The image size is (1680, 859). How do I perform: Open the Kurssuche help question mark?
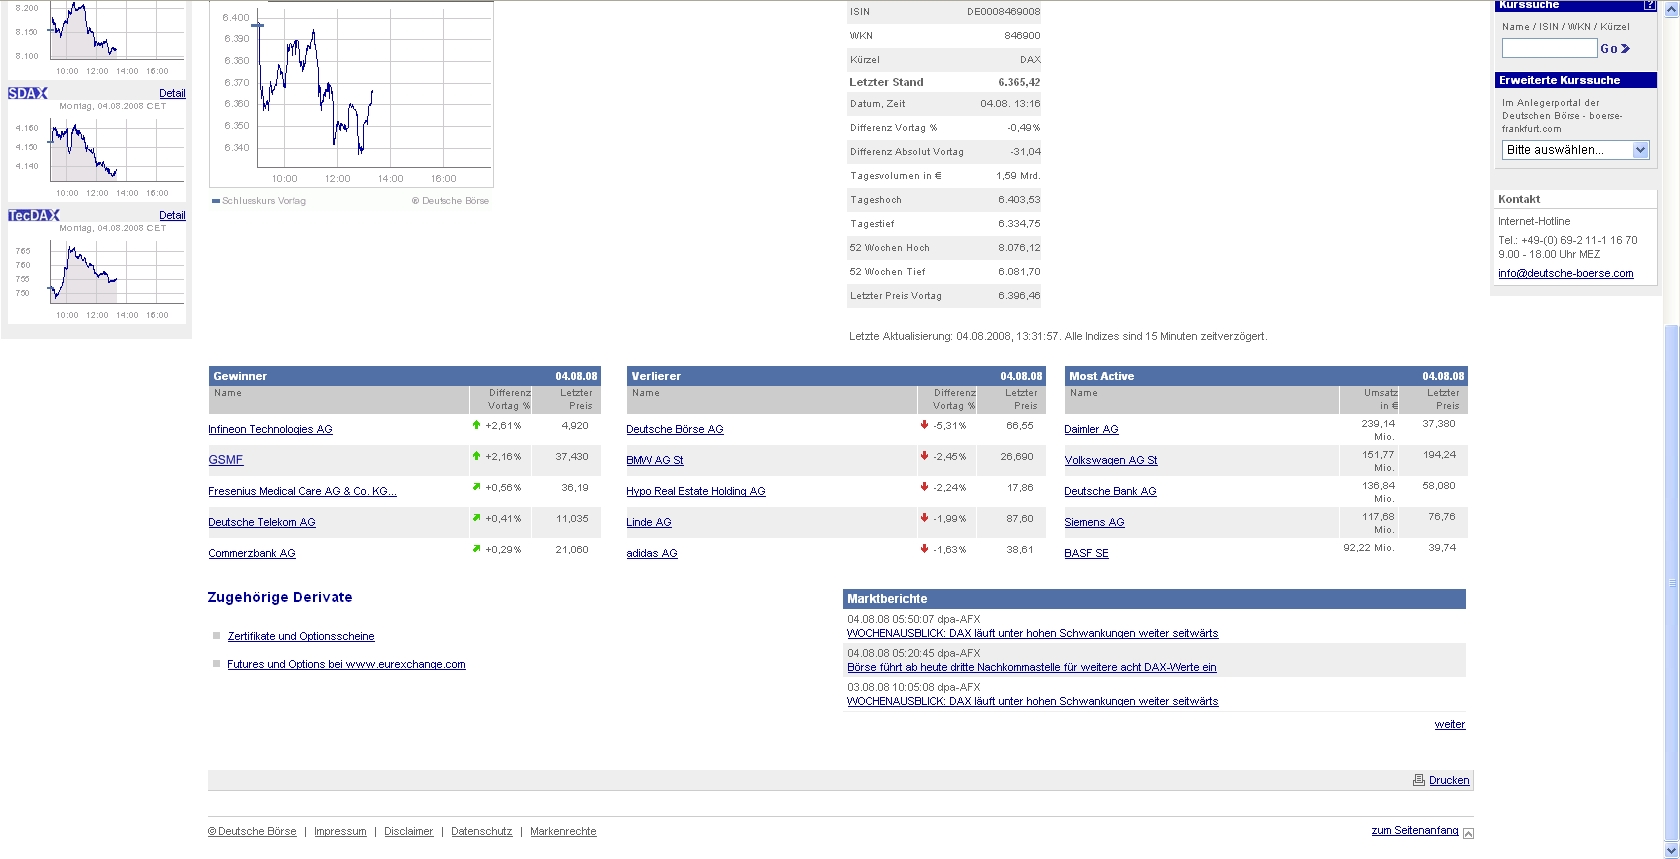[1649, 5]
